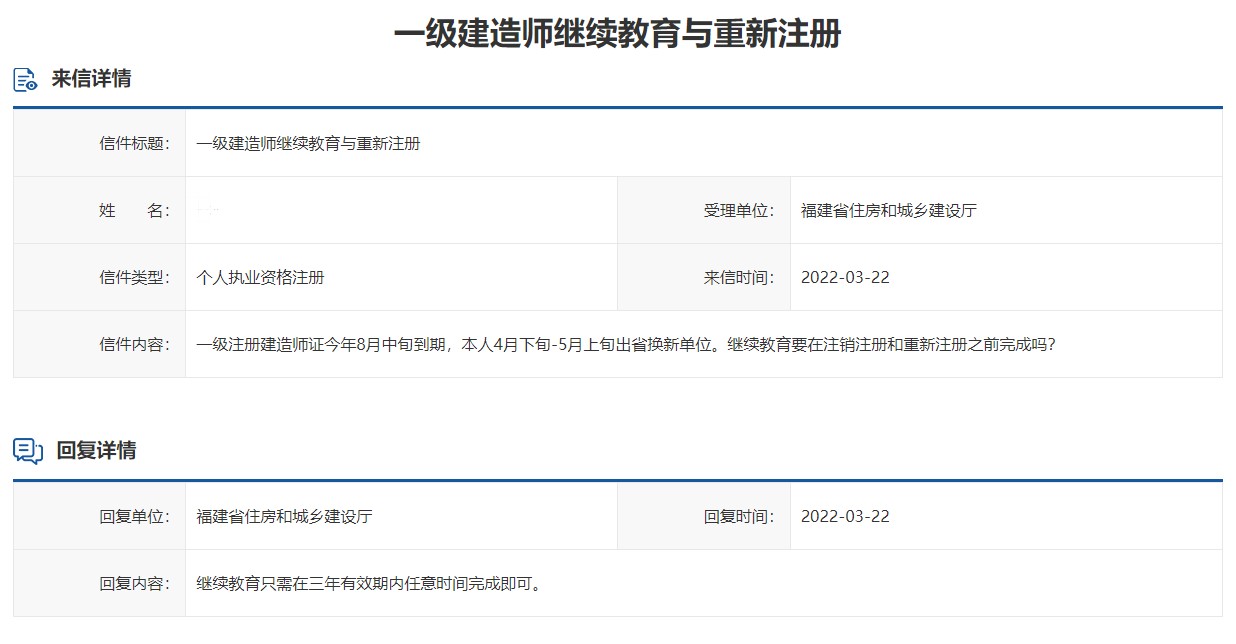
Task: Click the letter title value in the table
Action: (308, 143)
